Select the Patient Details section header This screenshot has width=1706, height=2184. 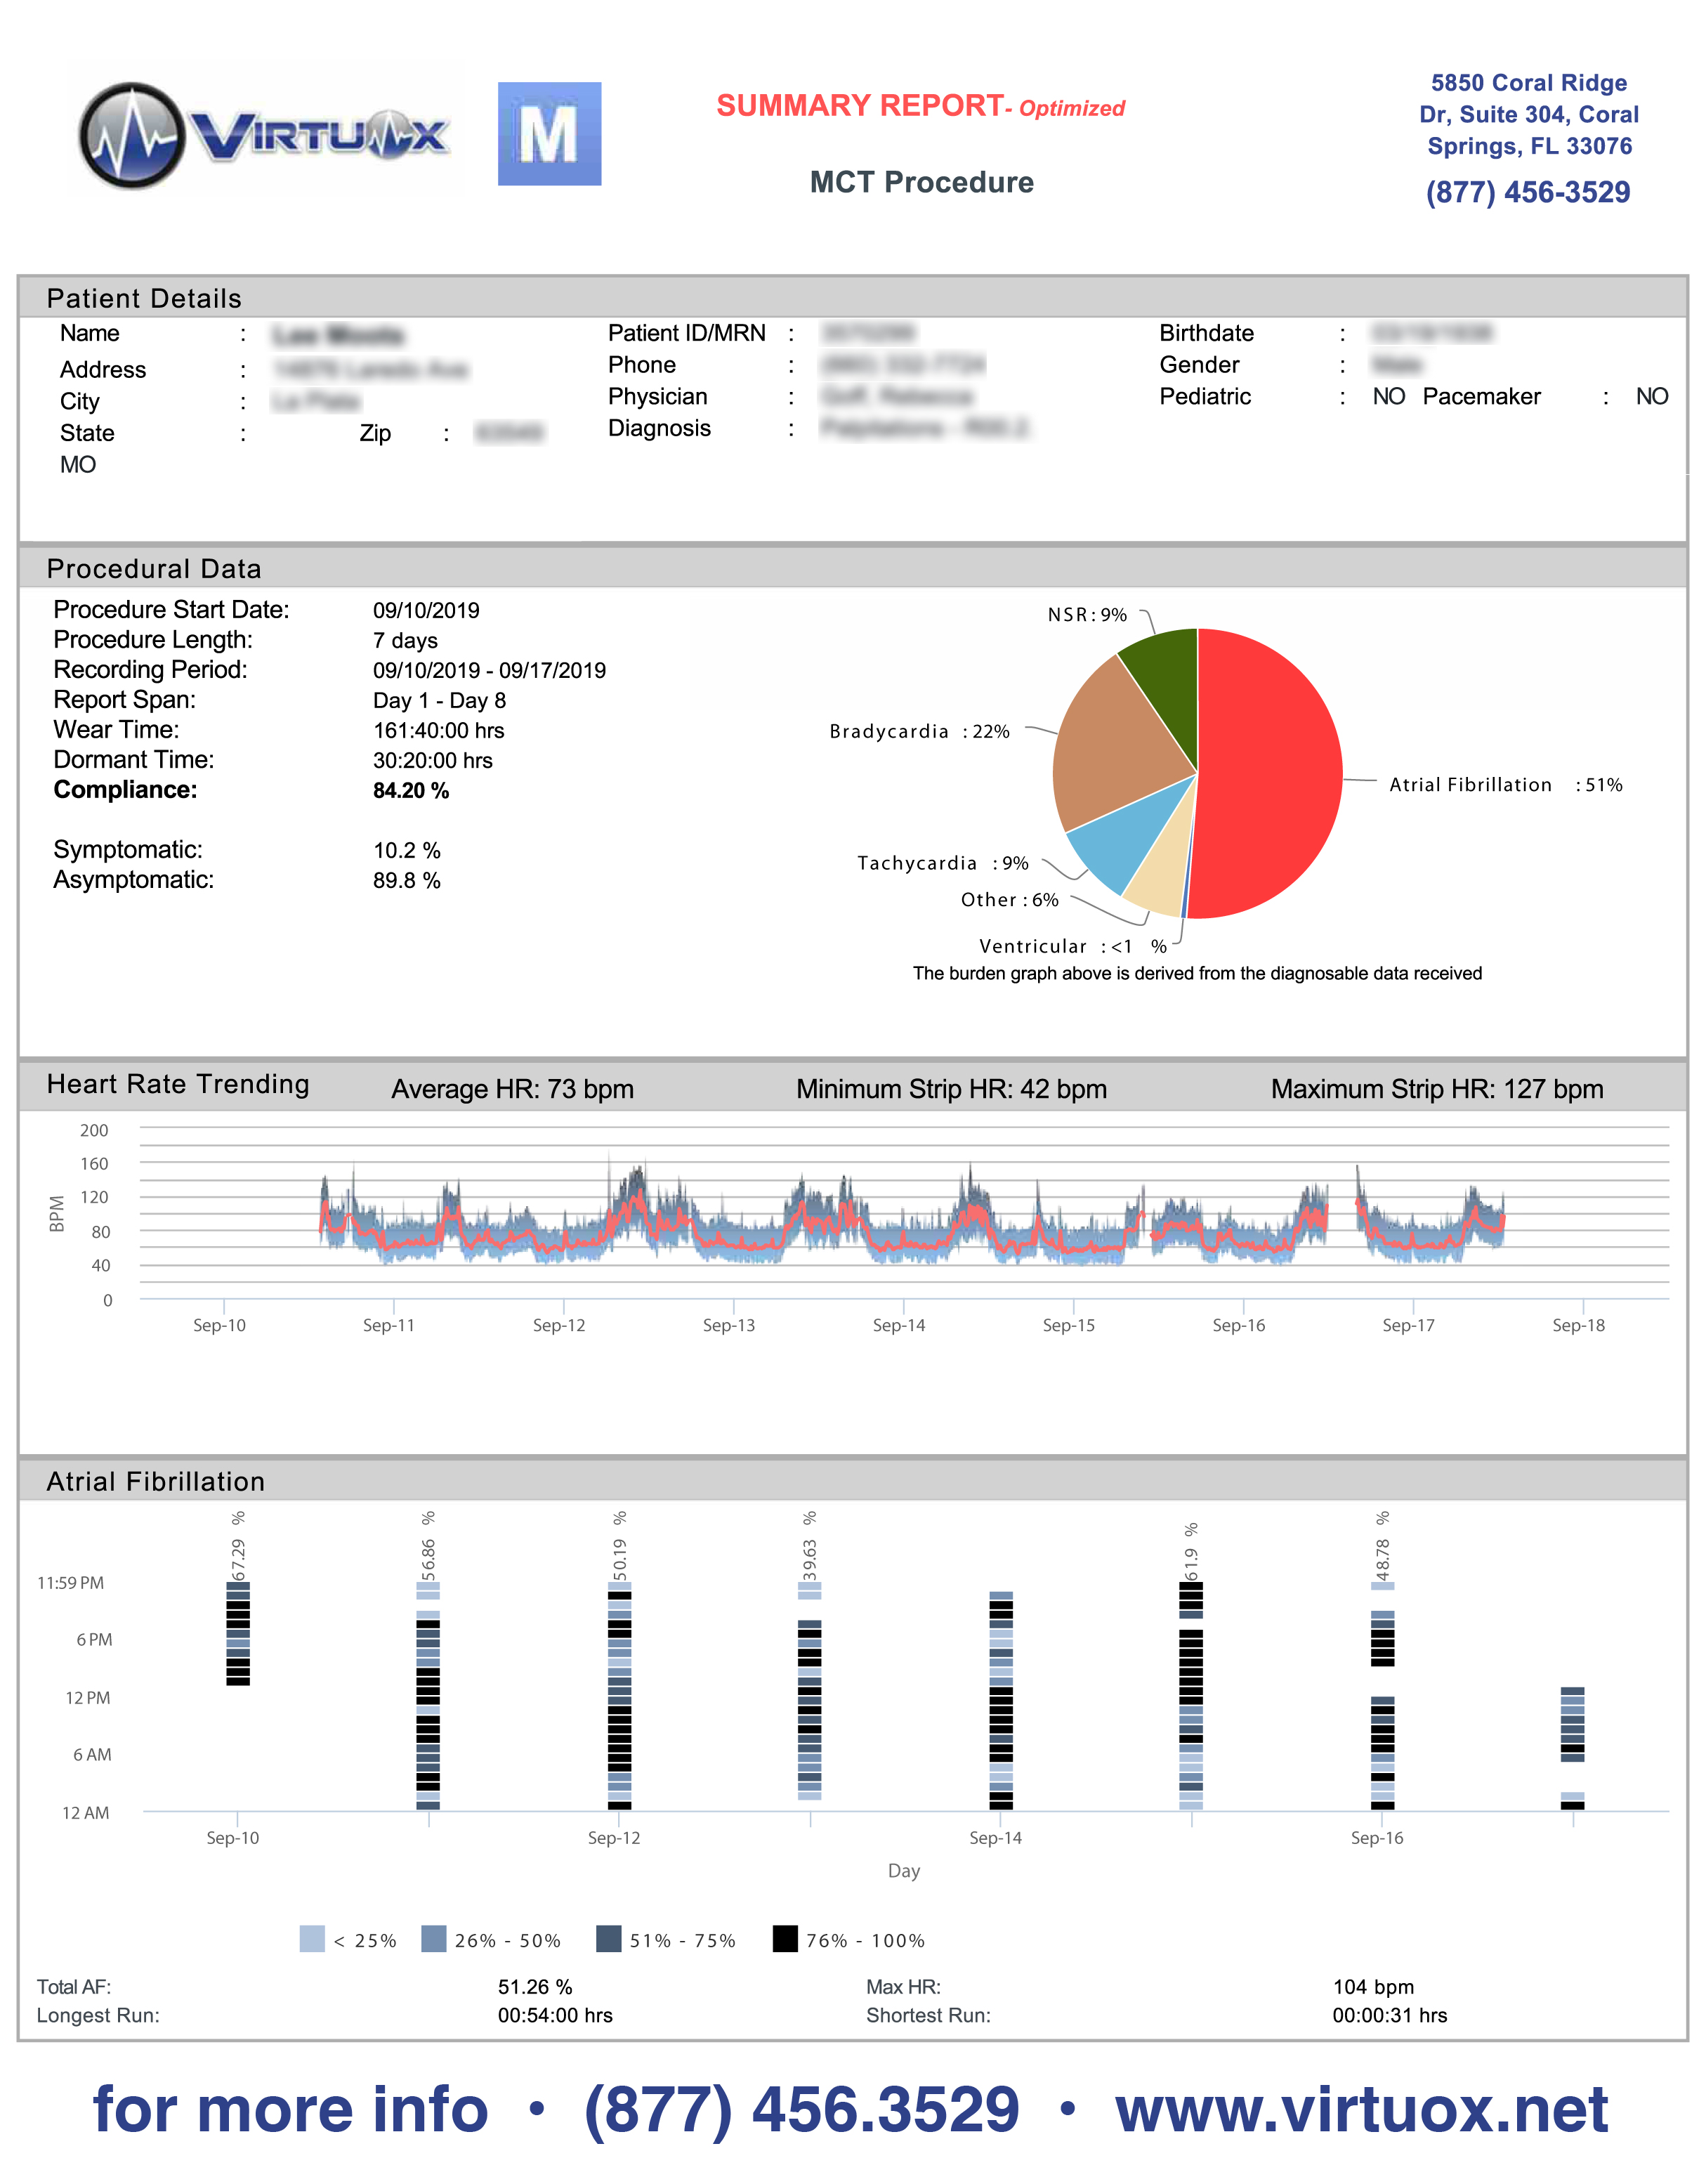pyautogui.click(x=852, y=298)
